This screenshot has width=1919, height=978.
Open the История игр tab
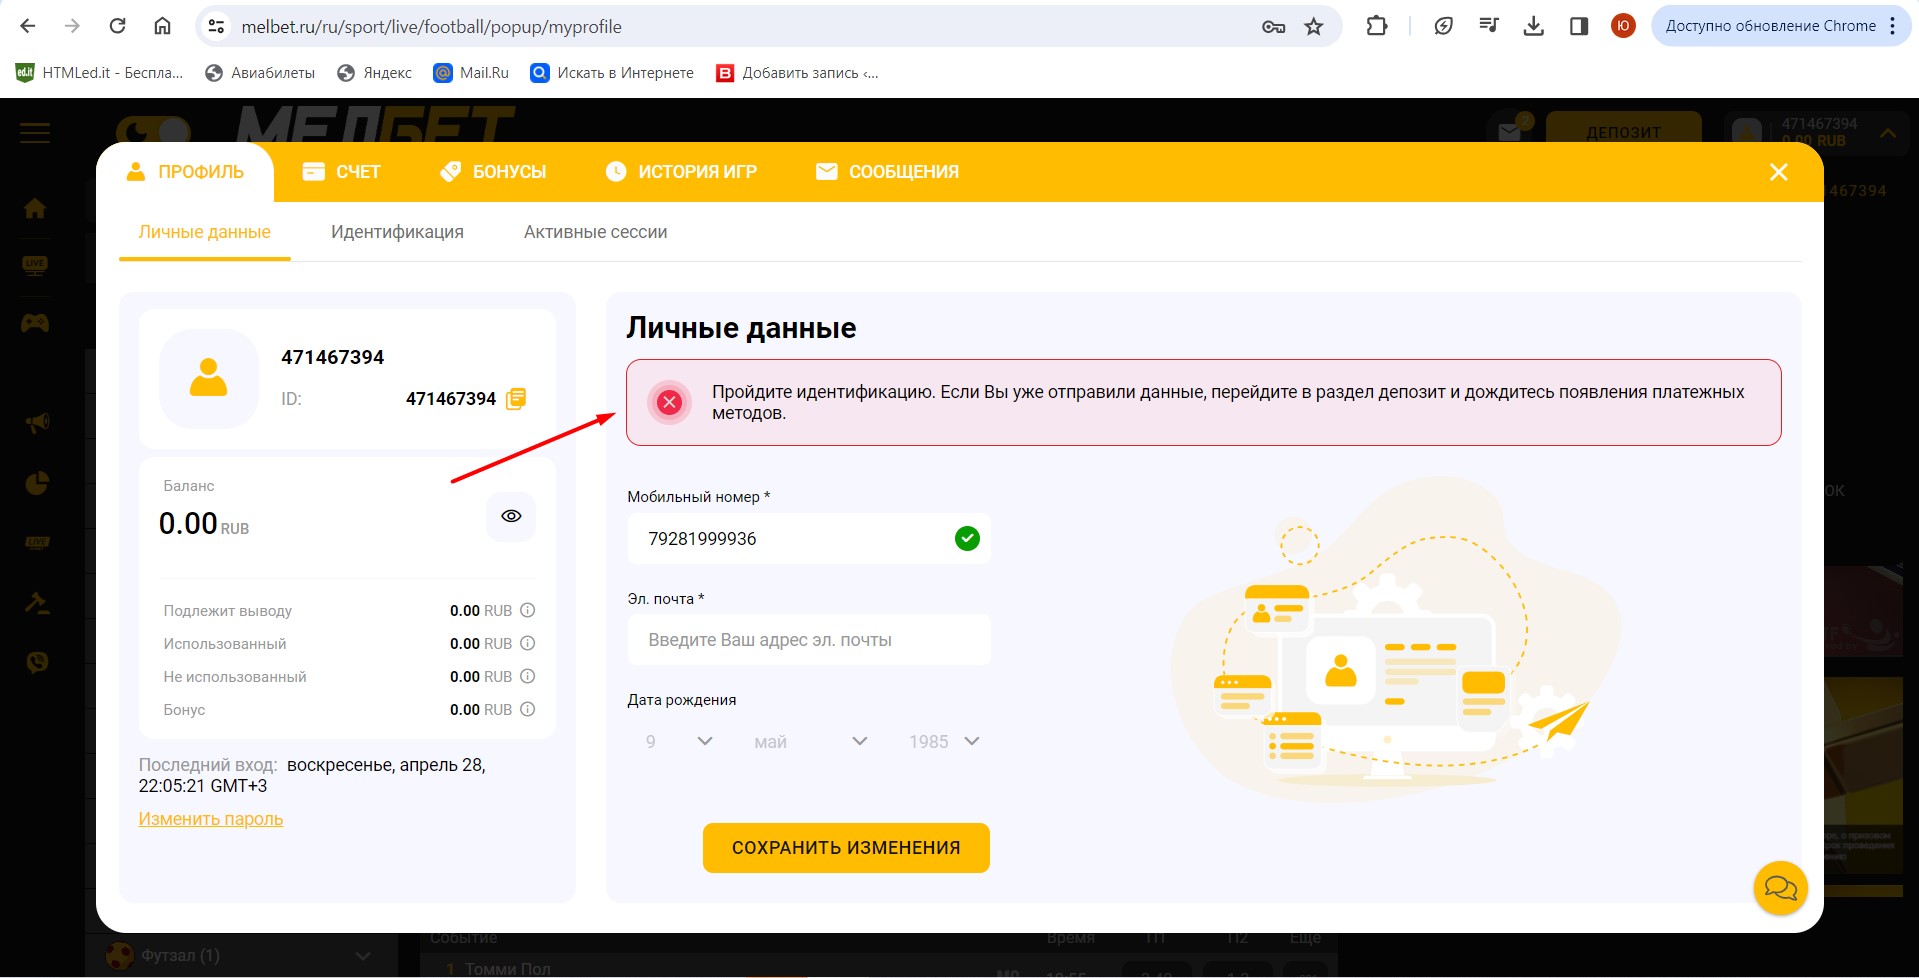tap(681, 172)
